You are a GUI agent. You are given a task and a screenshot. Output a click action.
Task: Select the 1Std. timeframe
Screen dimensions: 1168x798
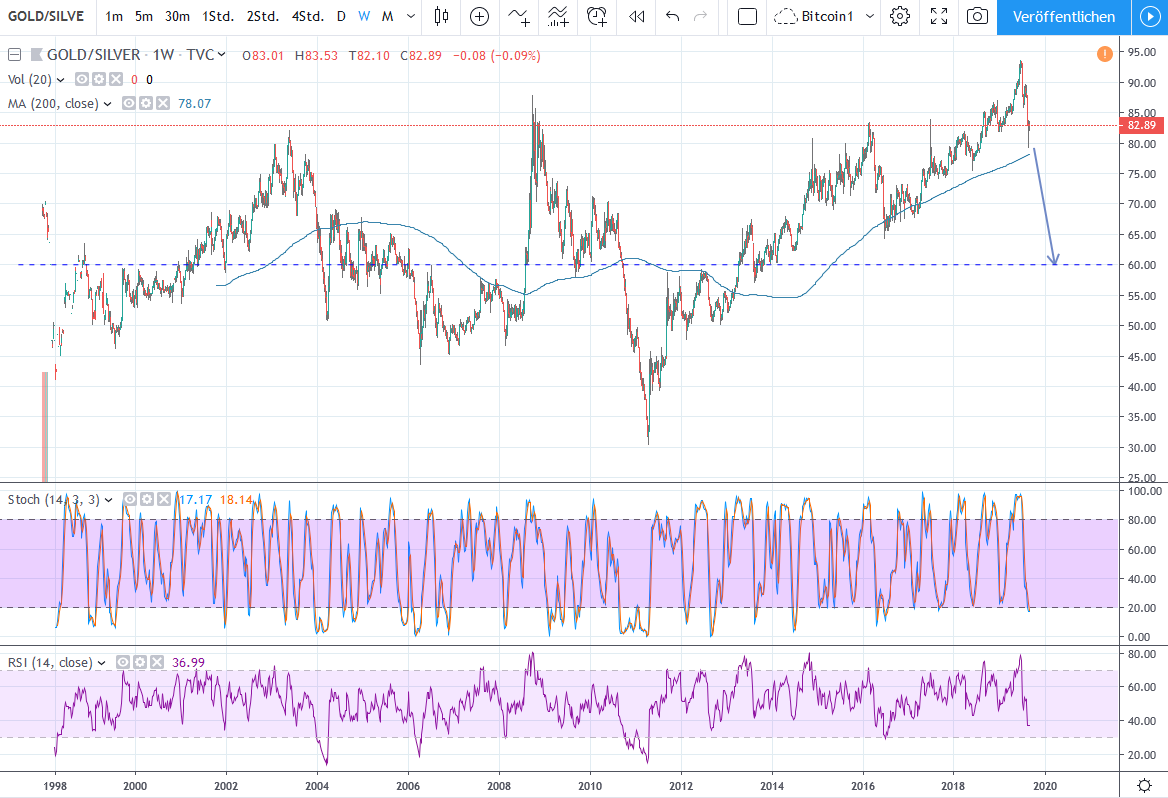pos(218,16)
